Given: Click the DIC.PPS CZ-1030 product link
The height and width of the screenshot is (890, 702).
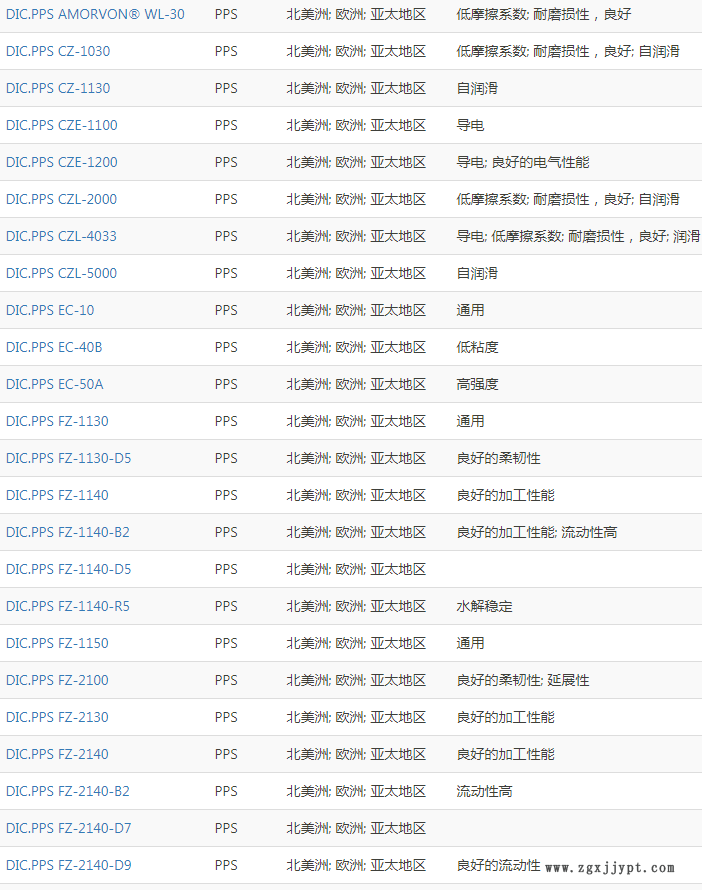Looking at the screenshot, I should pos(58,51).
